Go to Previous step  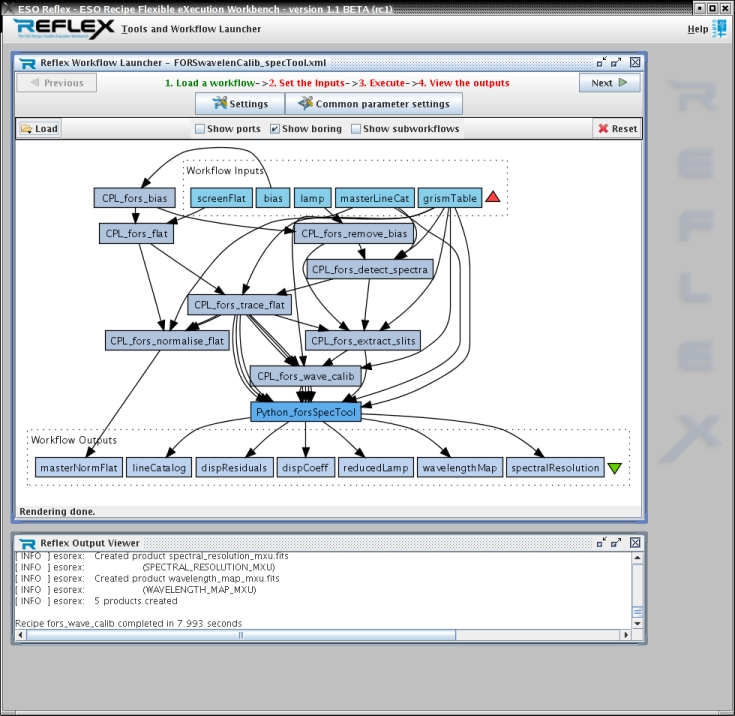point(57,83)
